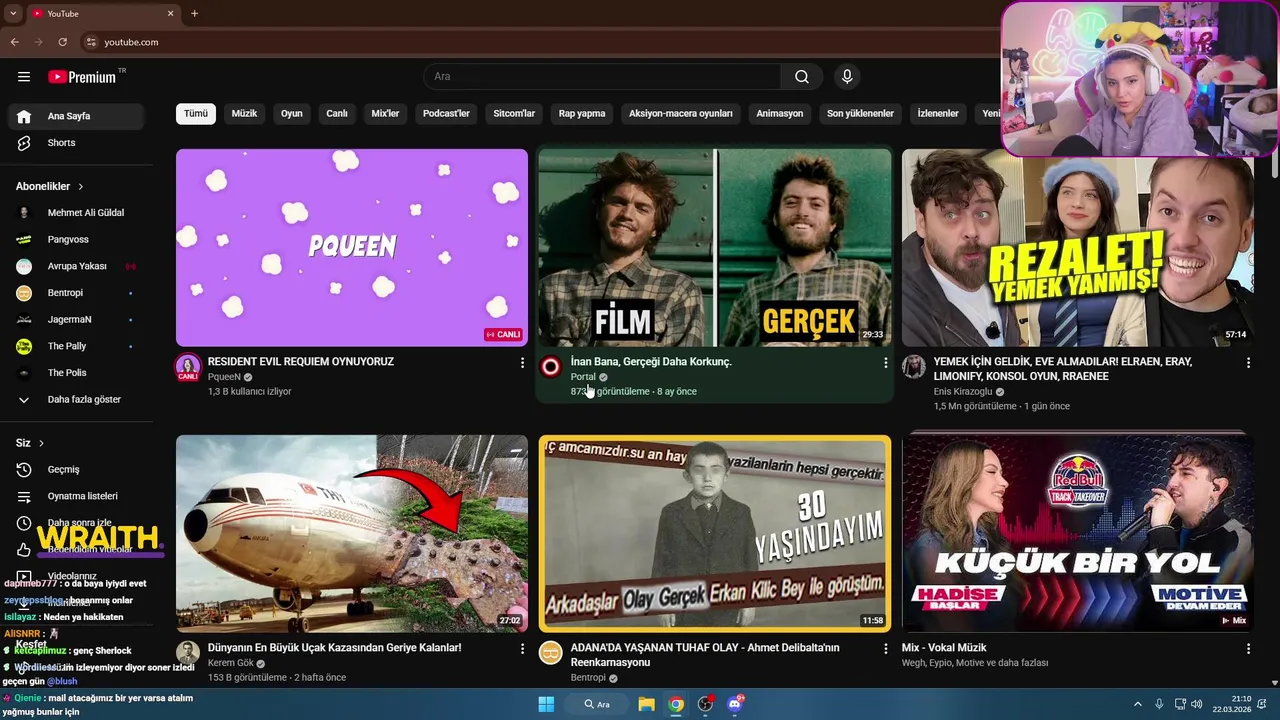Close the YouTube browser tab
Image resolution: width=1280 pixels, height=720 pixels.
[x=170, y=13]
